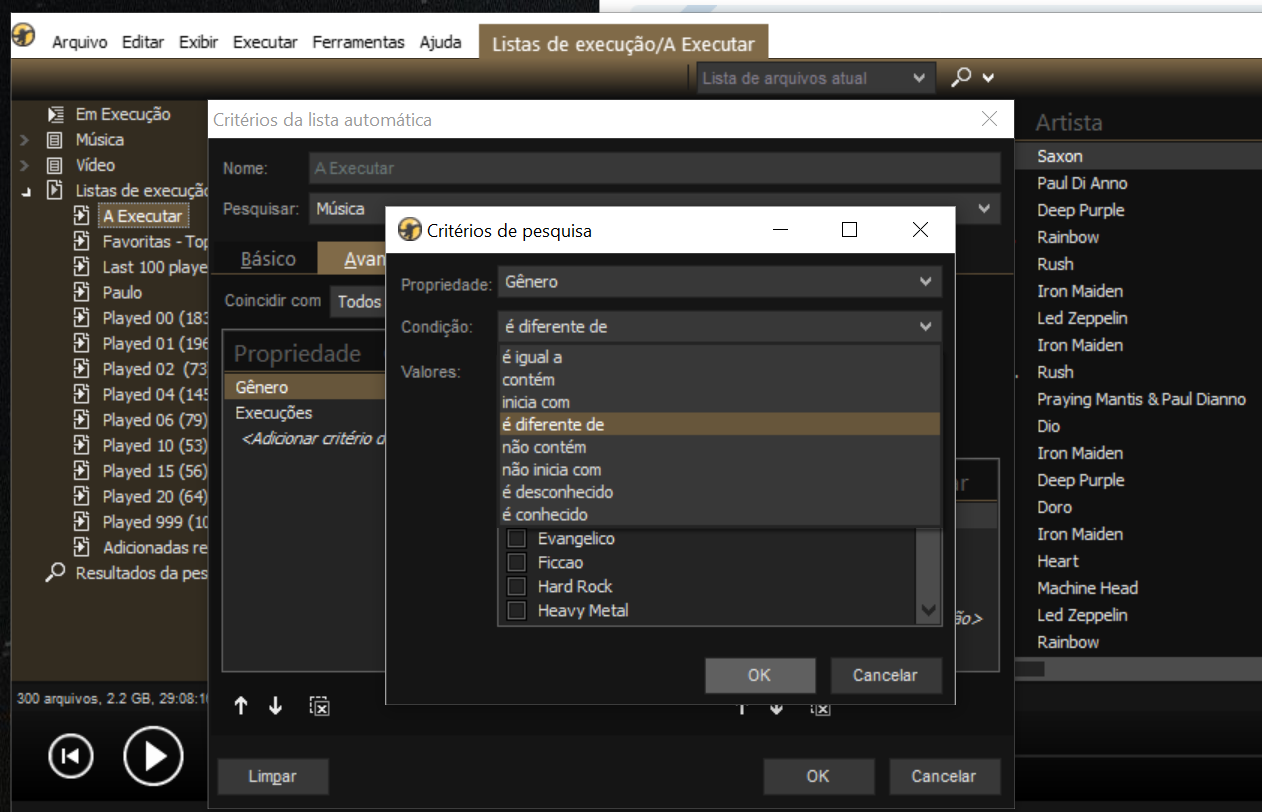Click the magnifier search icon in the toolbar
Screen dimensions: 1262x812
(961, 78)
